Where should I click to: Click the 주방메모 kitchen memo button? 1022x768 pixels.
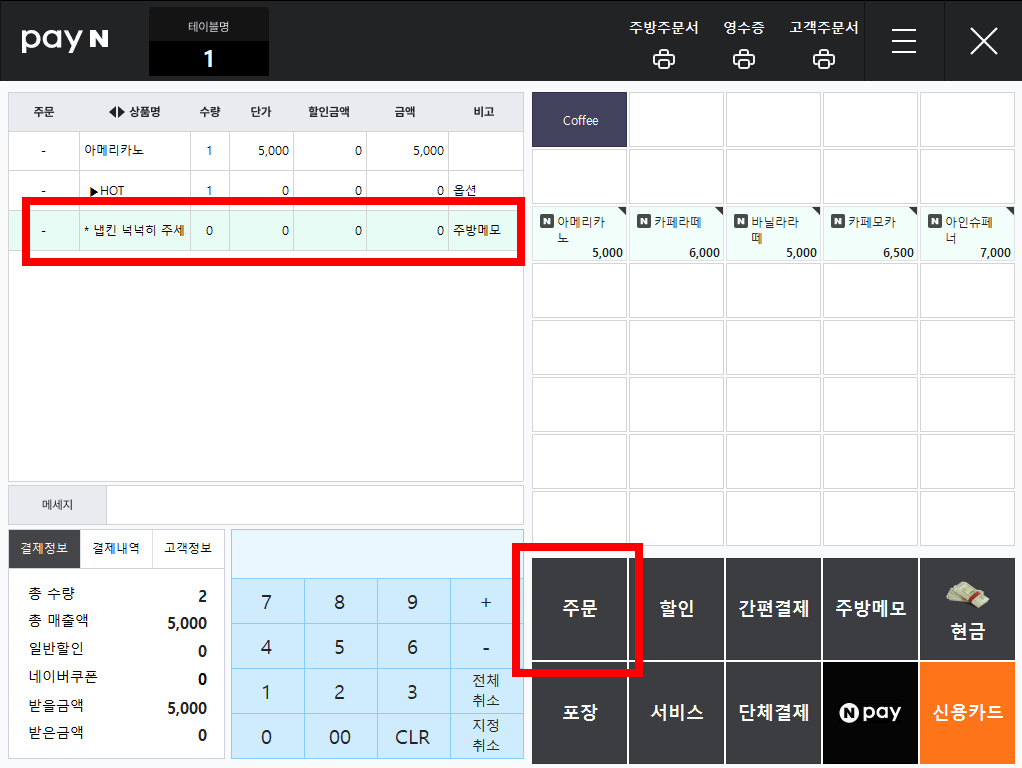tap(871, 609)
